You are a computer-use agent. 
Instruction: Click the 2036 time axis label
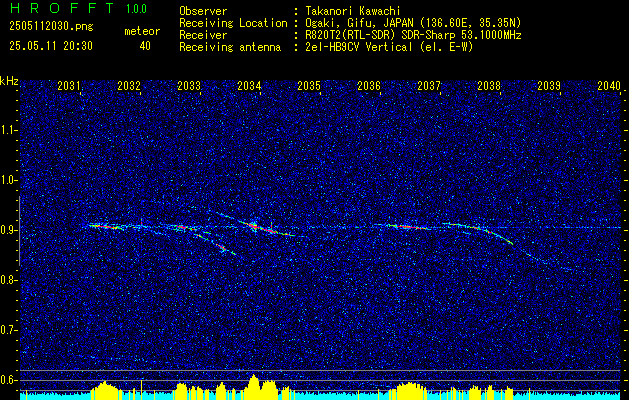coord(369,86)
